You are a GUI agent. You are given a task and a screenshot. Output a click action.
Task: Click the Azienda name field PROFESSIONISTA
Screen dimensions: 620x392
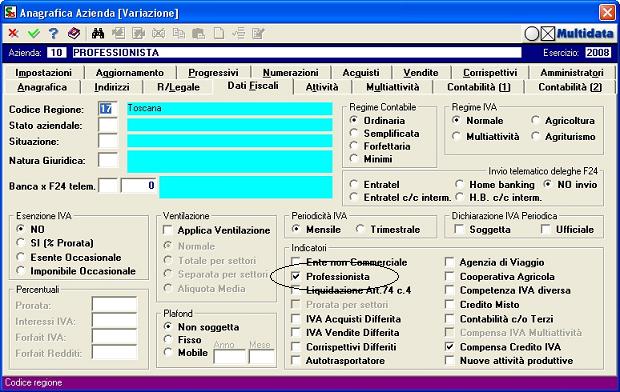[297, 52]
